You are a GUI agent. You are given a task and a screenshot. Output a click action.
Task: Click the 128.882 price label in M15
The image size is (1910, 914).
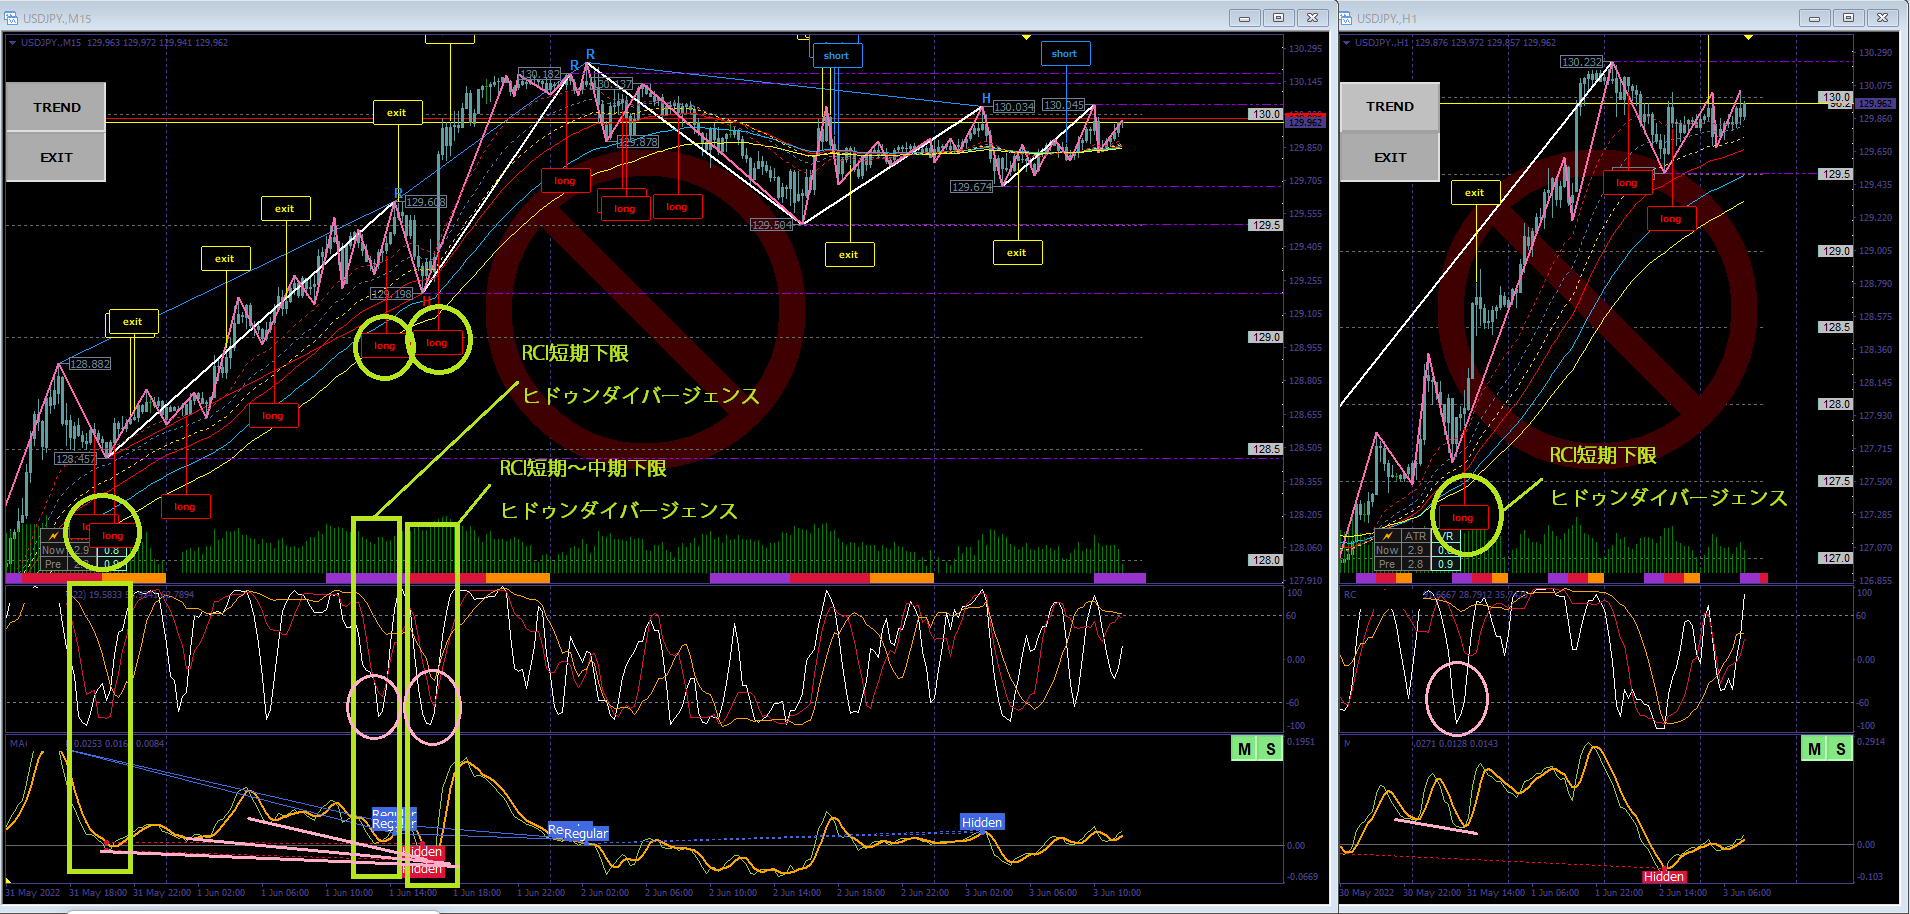[90, 364]
